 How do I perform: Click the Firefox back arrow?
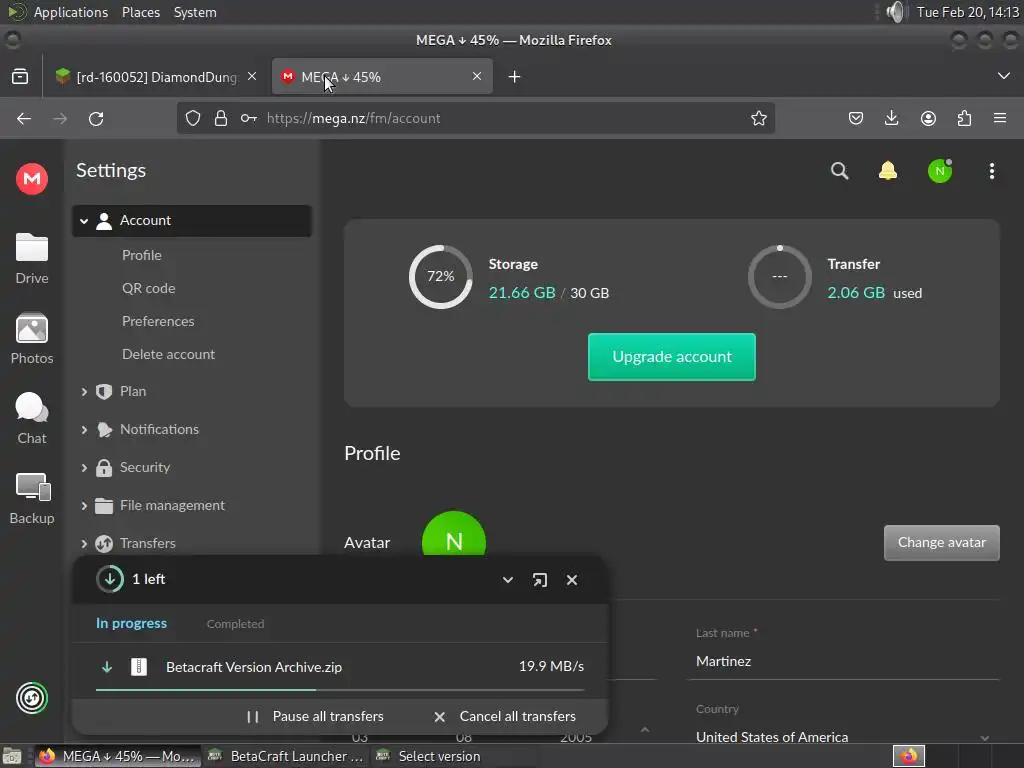(24, 118)
